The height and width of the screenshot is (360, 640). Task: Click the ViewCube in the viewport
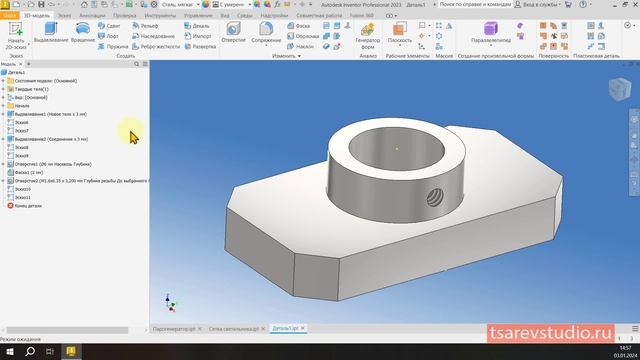[x=620, y=89]
